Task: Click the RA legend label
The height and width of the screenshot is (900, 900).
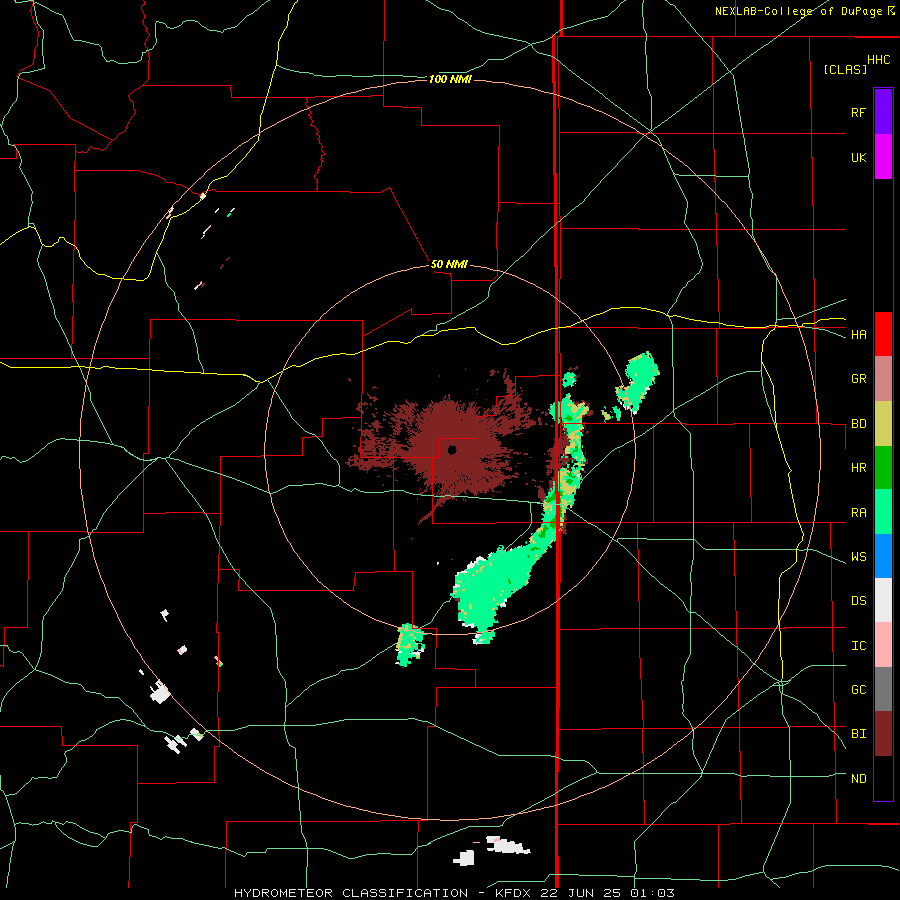Action: pyautogui.click(x=858, y=513)
